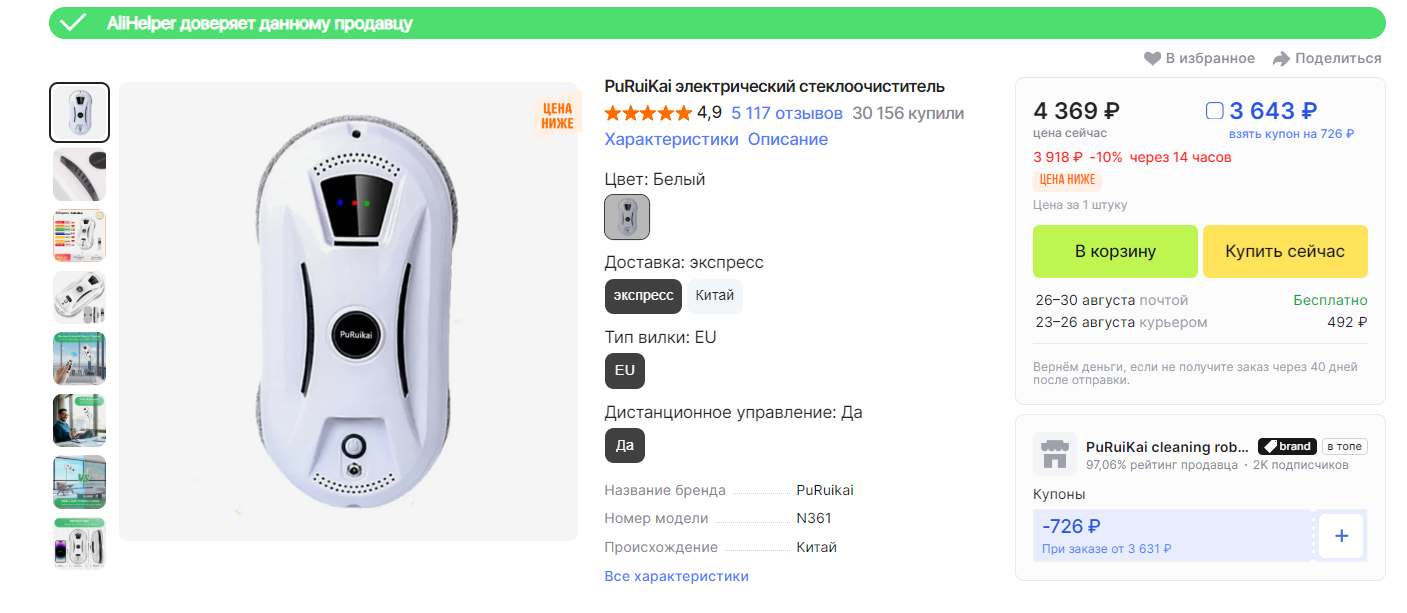
Task: Click the green AliHelper checkmark icon
Action: [73, 23]
